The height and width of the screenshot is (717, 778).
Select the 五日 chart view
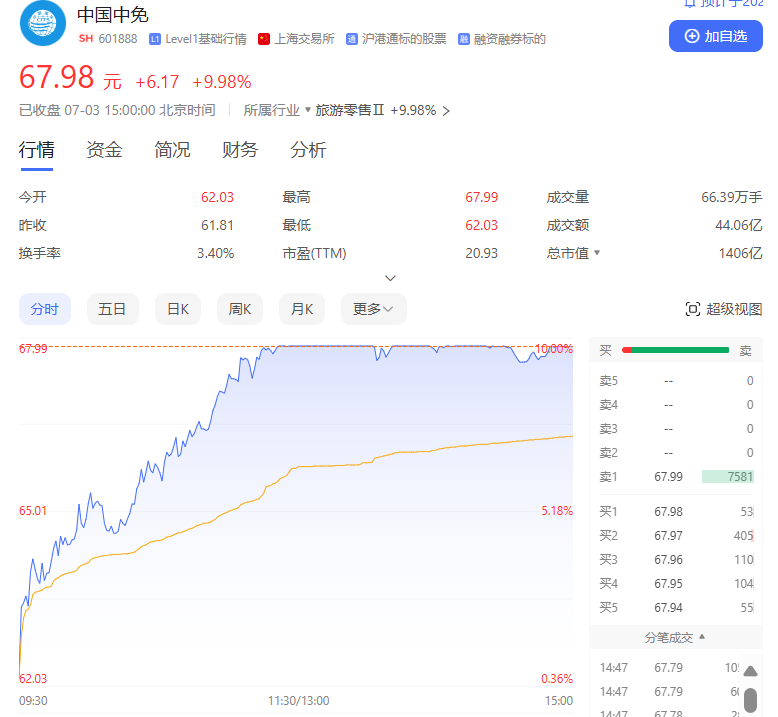click(x=112, y=309)
